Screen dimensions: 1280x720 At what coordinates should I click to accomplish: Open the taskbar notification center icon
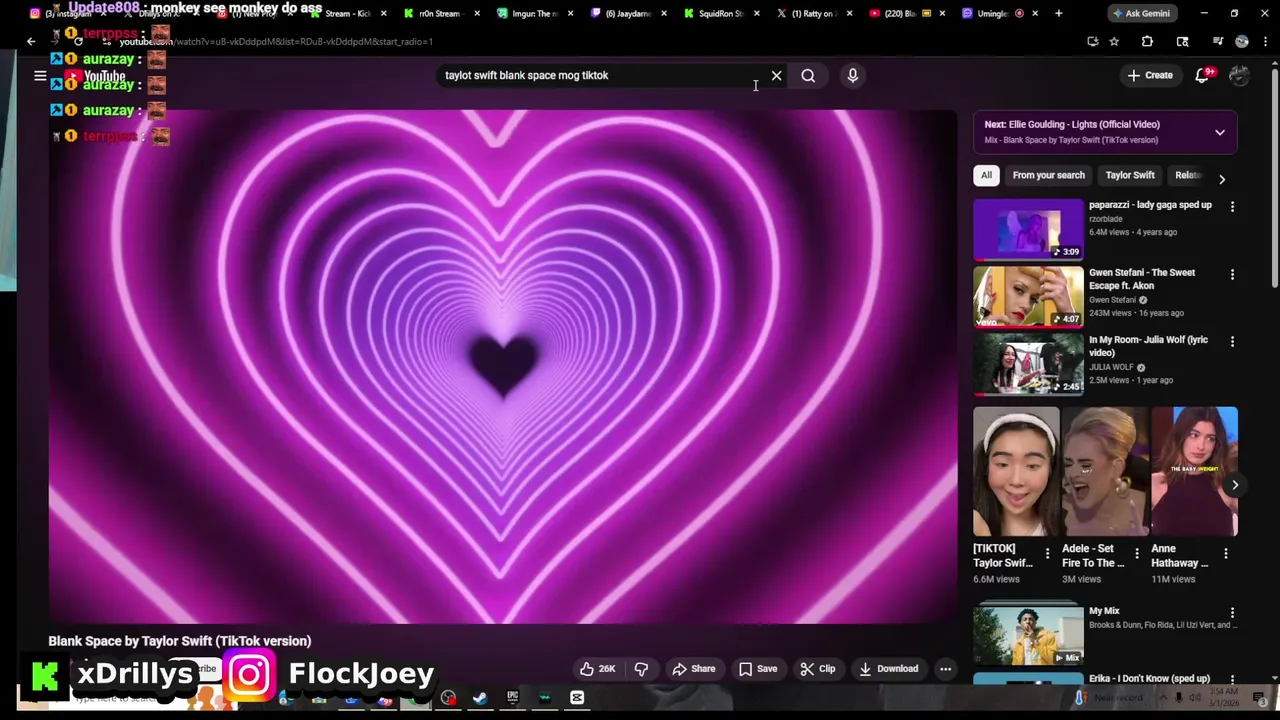[1259, 698]
